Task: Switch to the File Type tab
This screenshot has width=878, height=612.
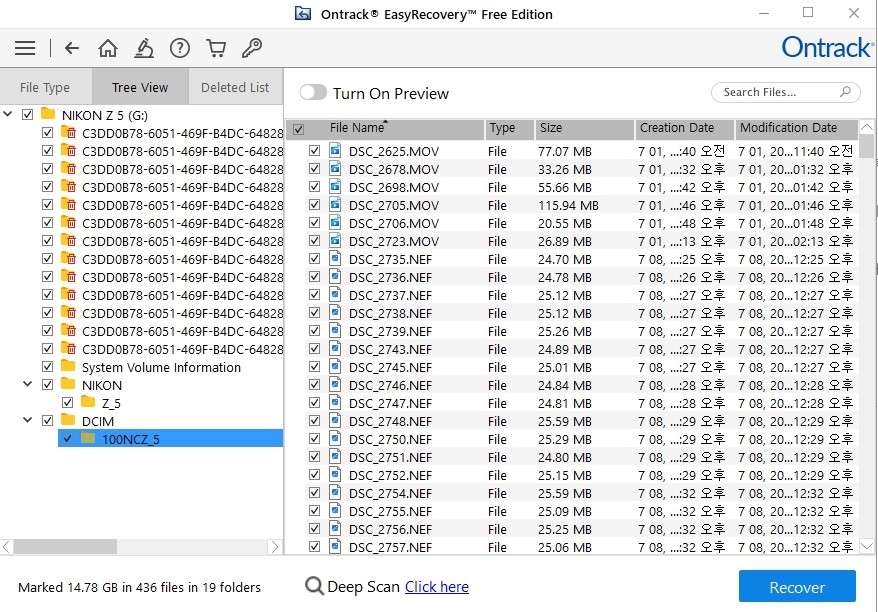Action: (45, 87)
